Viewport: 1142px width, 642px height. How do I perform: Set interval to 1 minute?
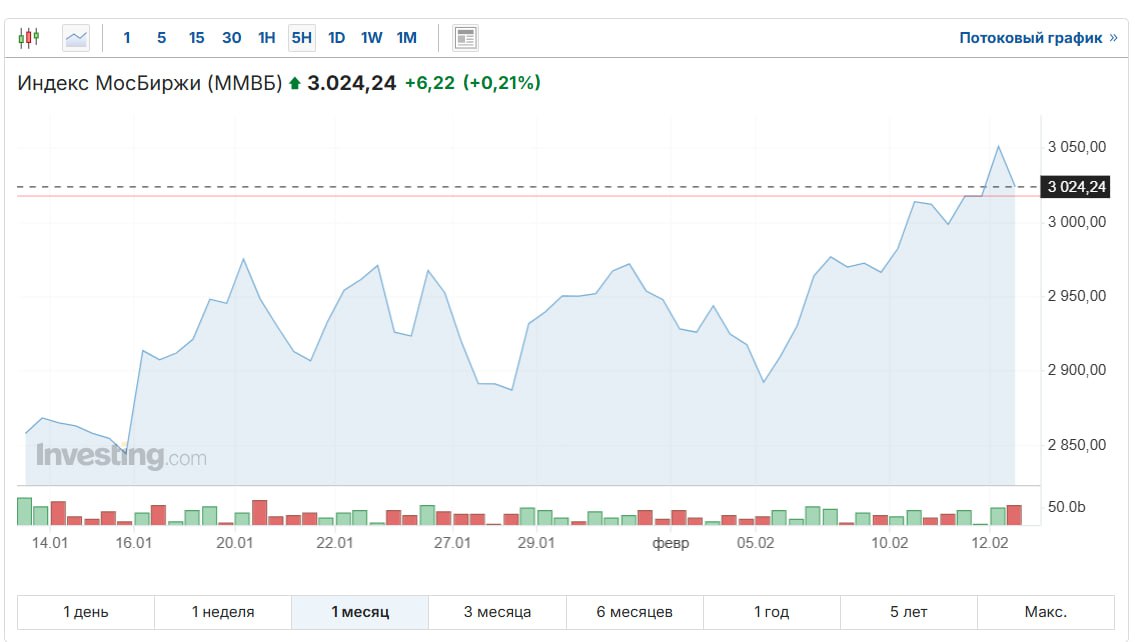tap(127, 38)
